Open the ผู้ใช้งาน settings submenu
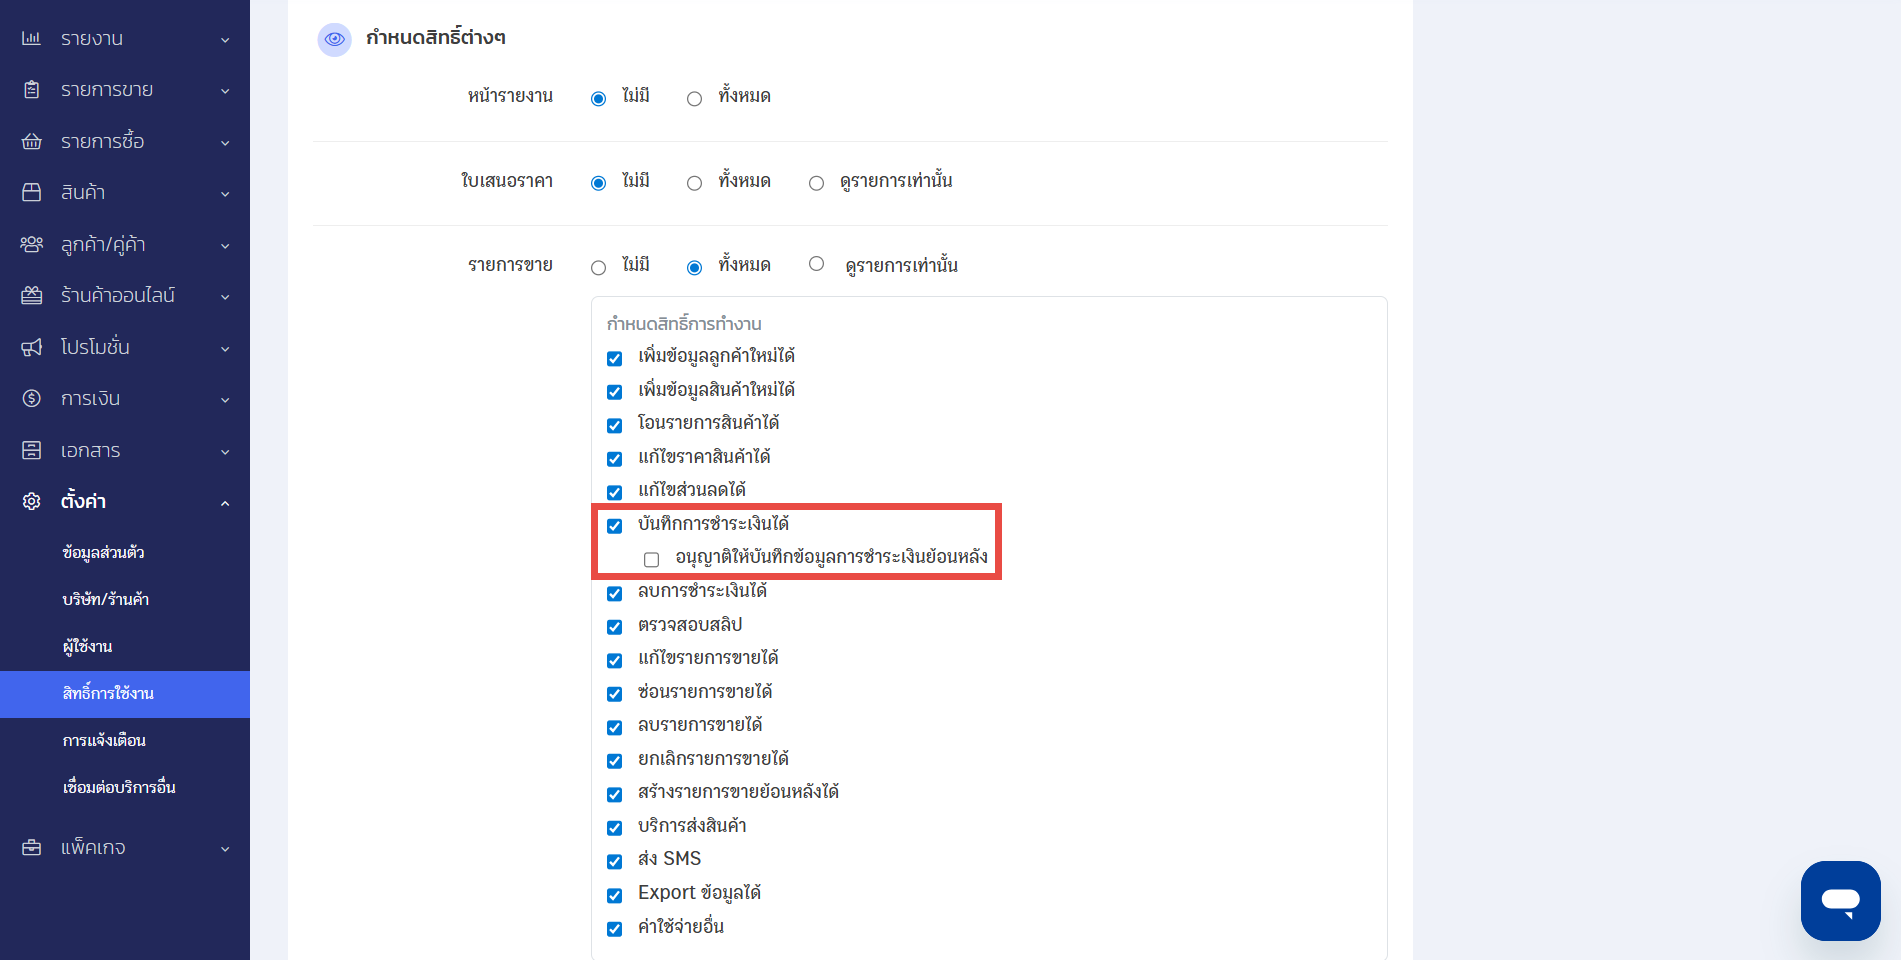 [x=87, y=646]
